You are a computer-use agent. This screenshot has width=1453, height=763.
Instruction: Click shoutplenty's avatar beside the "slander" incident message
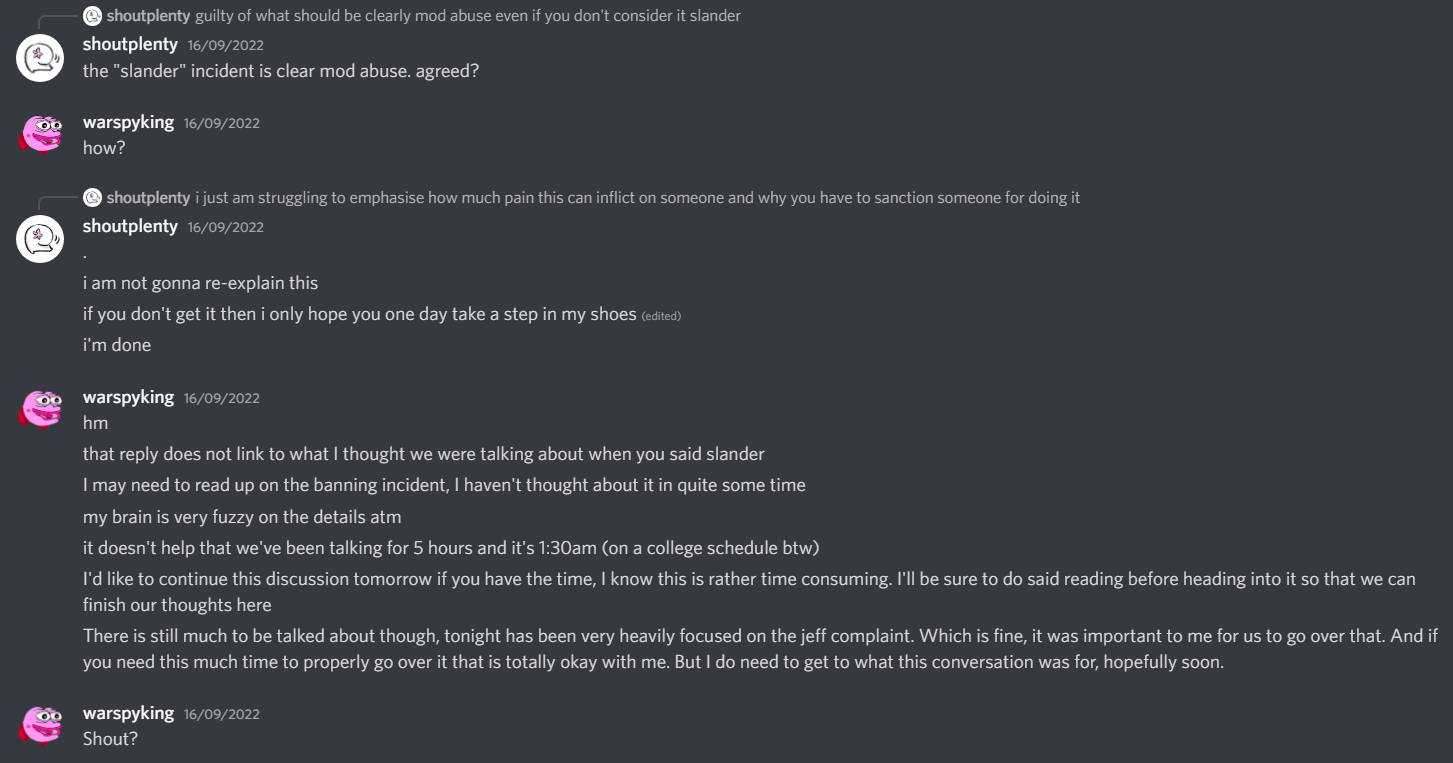40,57
